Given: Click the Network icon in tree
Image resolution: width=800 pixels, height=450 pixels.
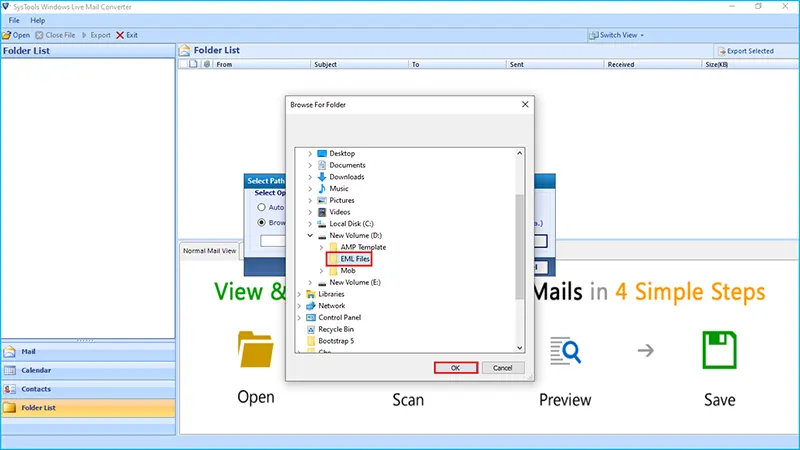Looking at the screenshot, I should coord(311,306).
